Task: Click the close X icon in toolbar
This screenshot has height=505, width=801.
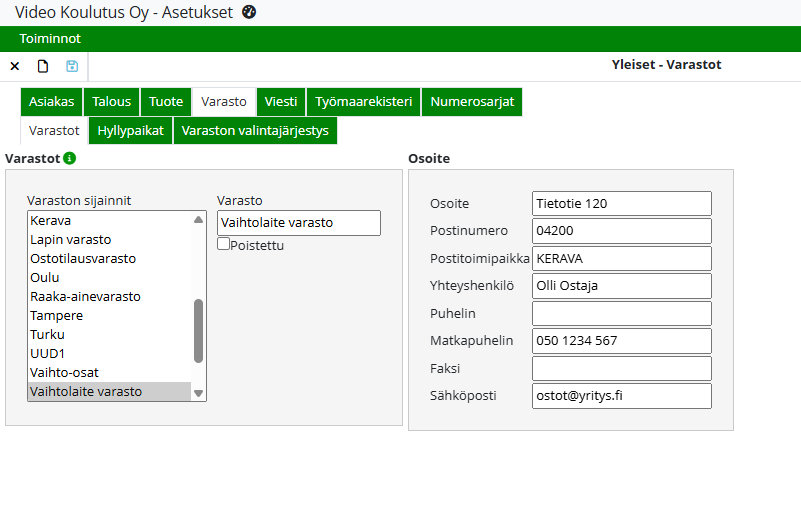Action: pyautogui.click(x=15, y=67)
